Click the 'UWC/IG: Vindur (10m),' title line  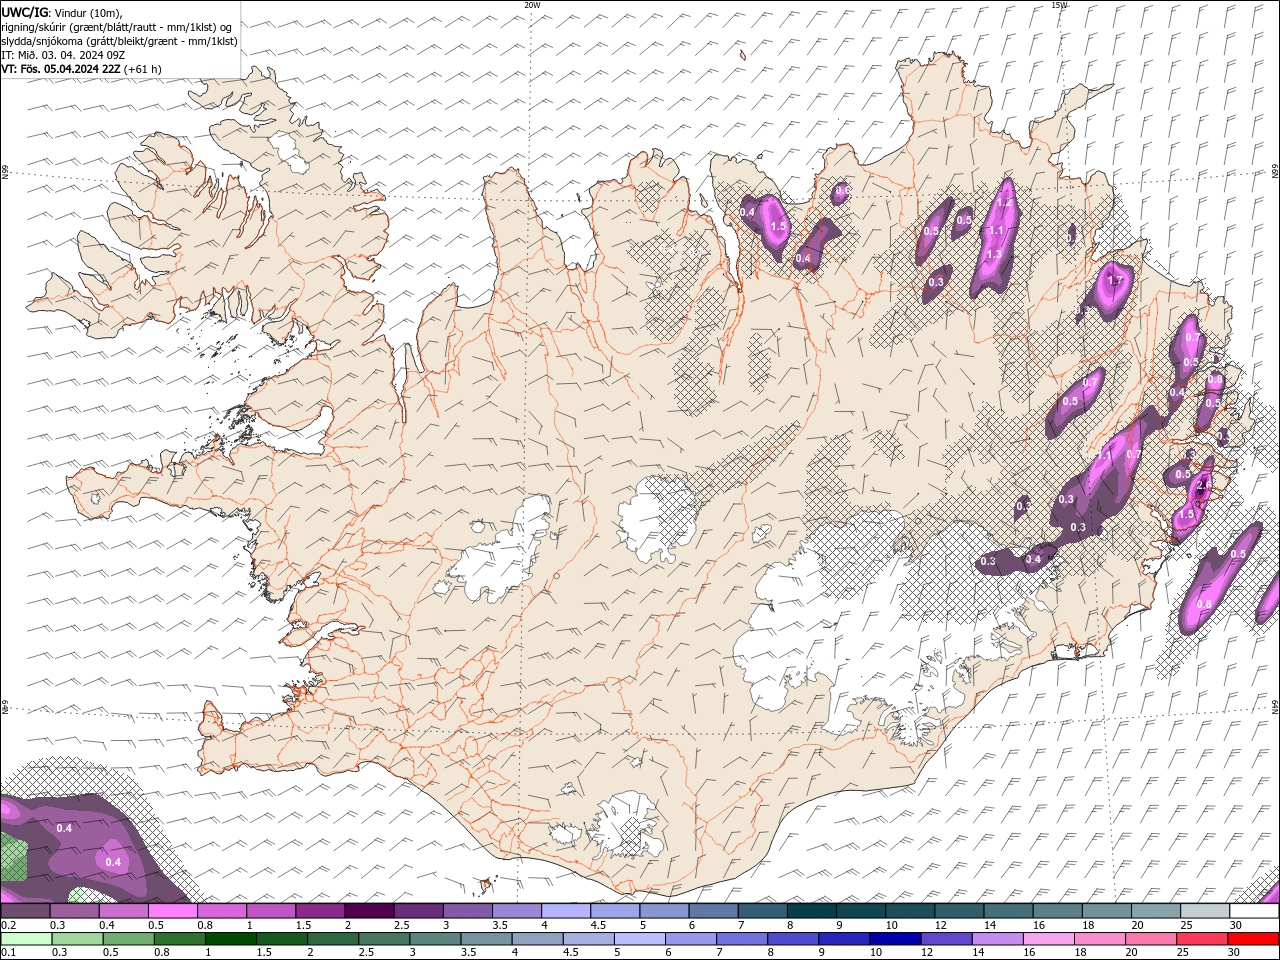click(x=62, y=12)
